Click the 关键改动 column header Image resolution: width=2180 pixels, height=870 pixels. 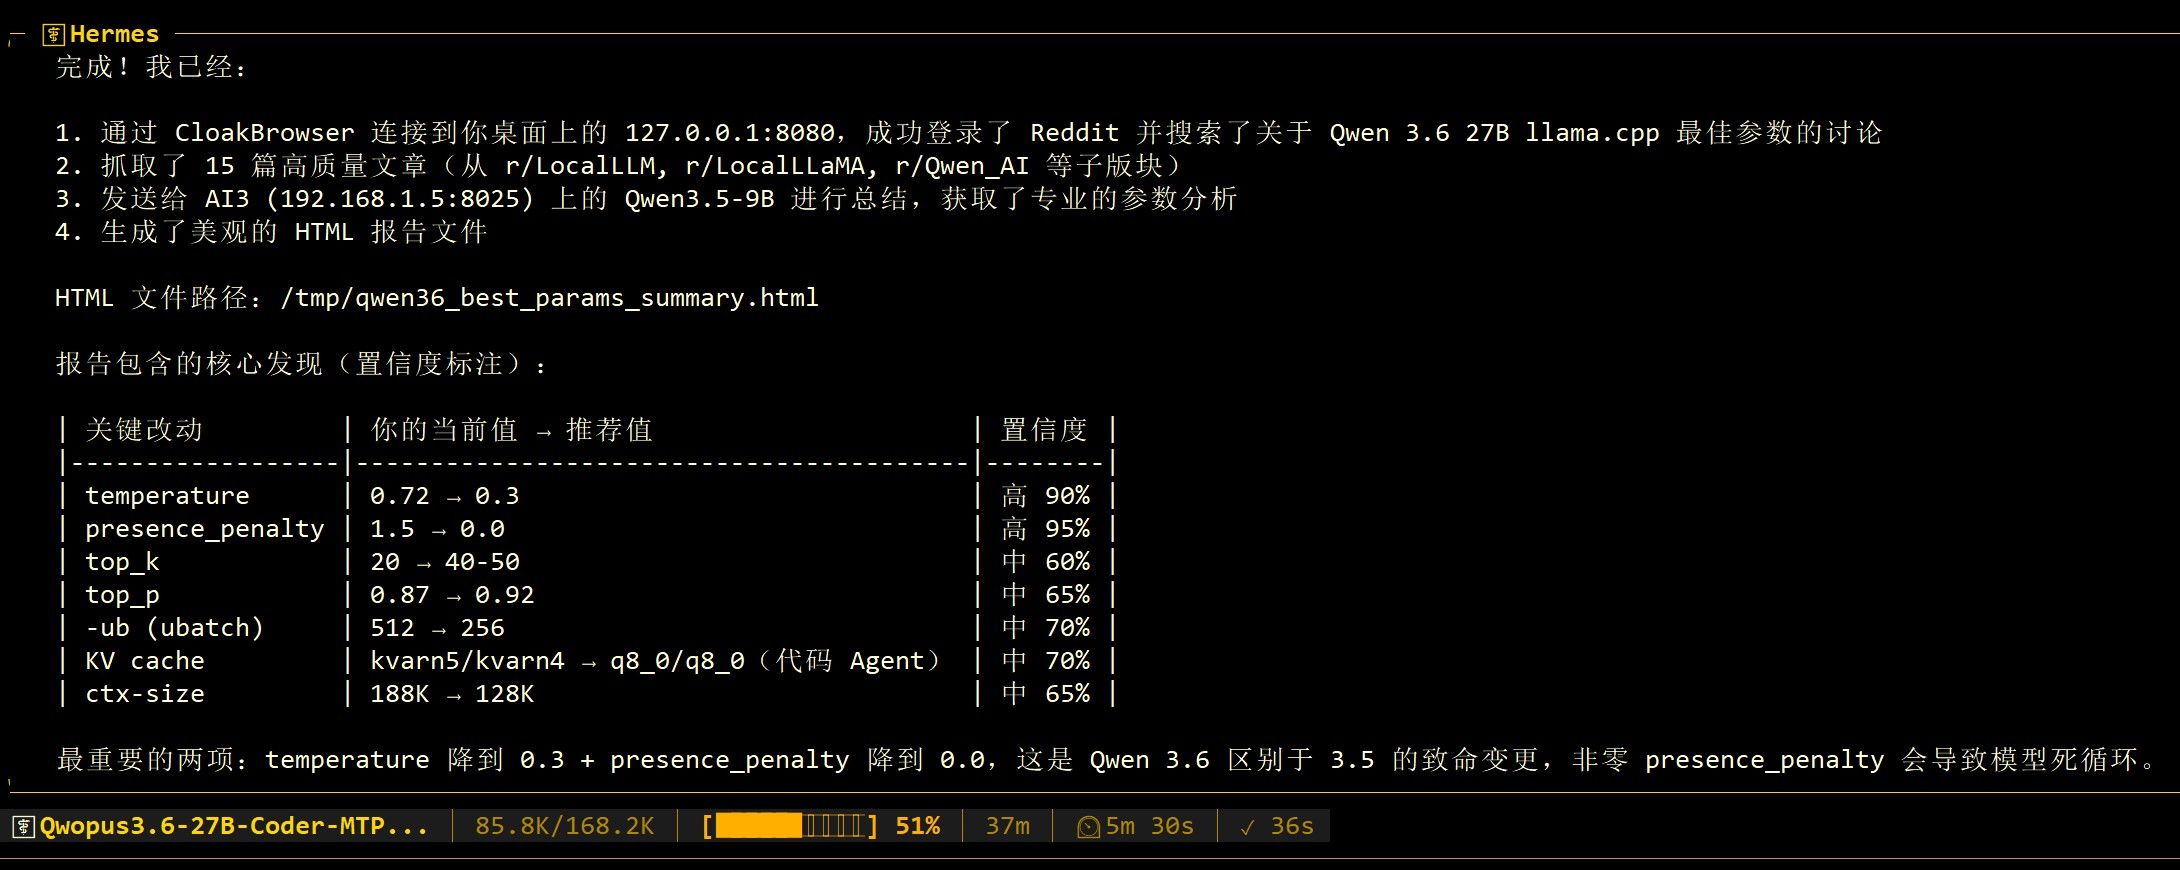pyautogui.click(x=144, y=430)
